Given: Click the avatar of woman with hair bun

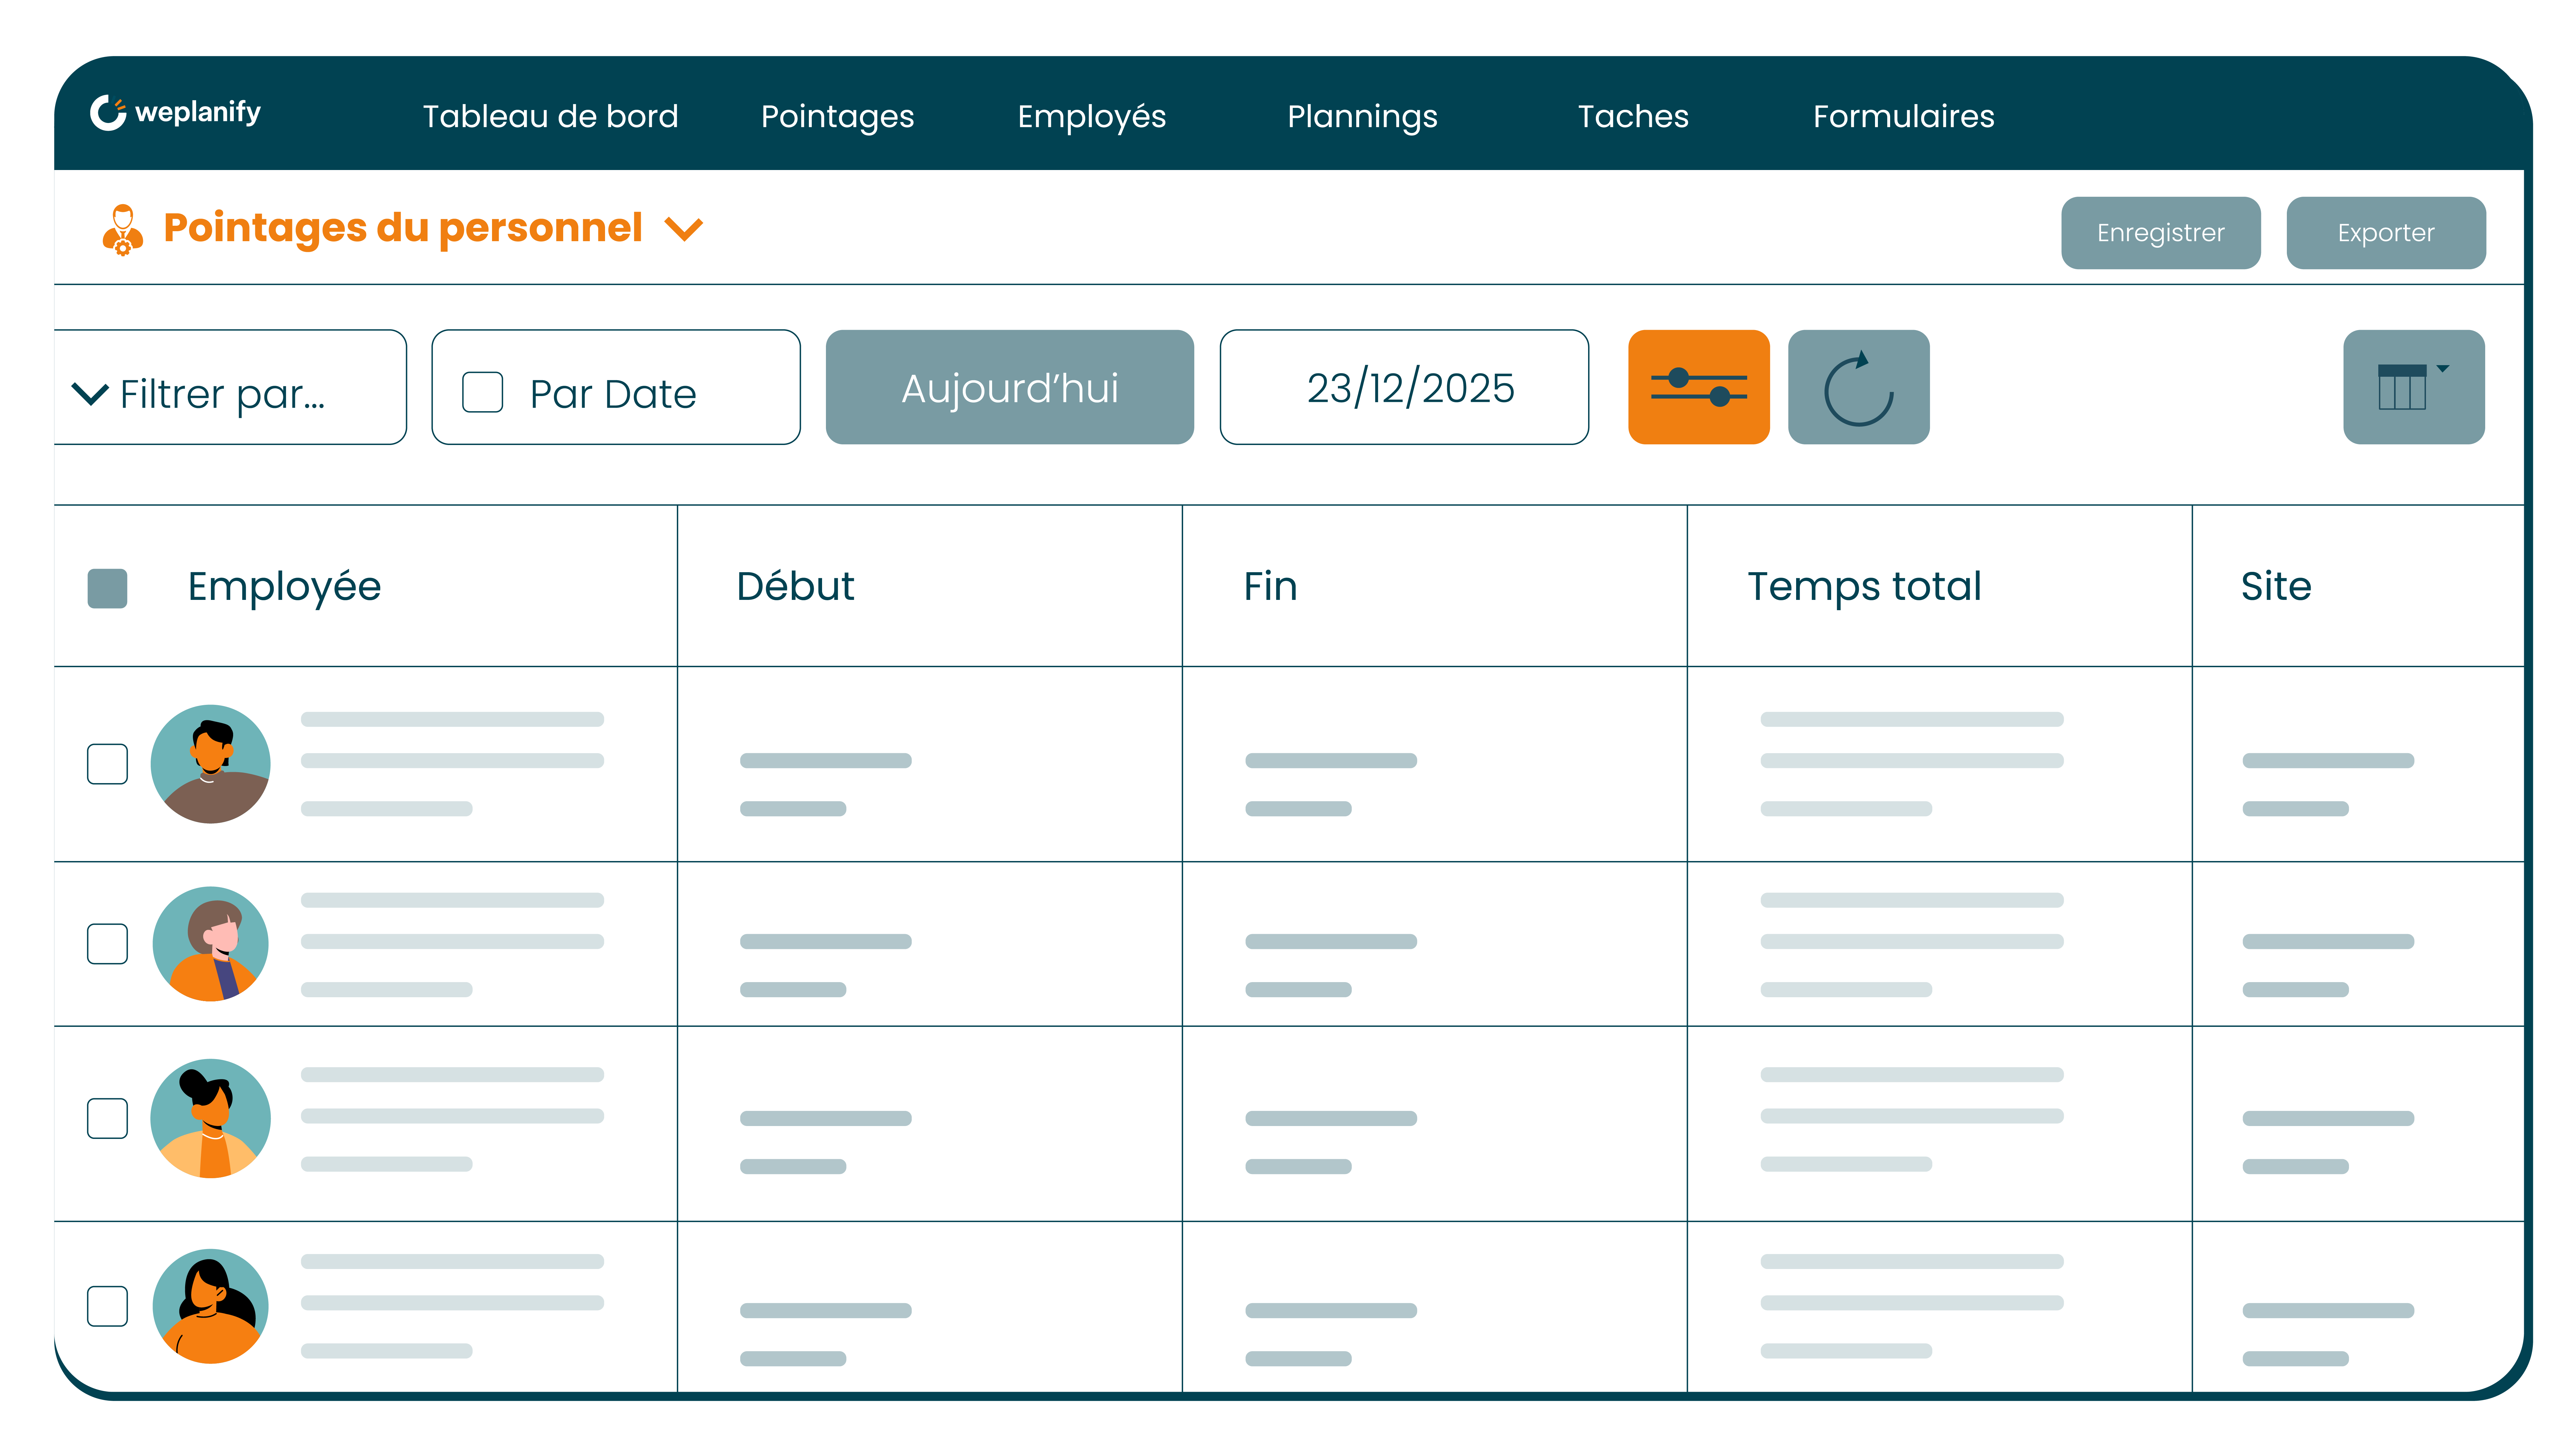Looking at the screenshot, I should [210, 1118].
